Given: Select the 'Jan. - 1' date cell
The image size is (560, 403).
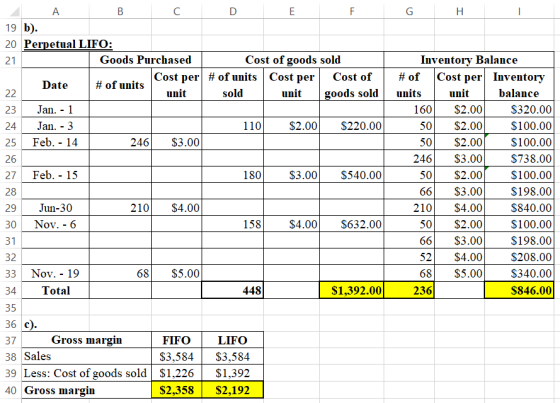Looking at the screenshot, I should click(x=55, y=109).
